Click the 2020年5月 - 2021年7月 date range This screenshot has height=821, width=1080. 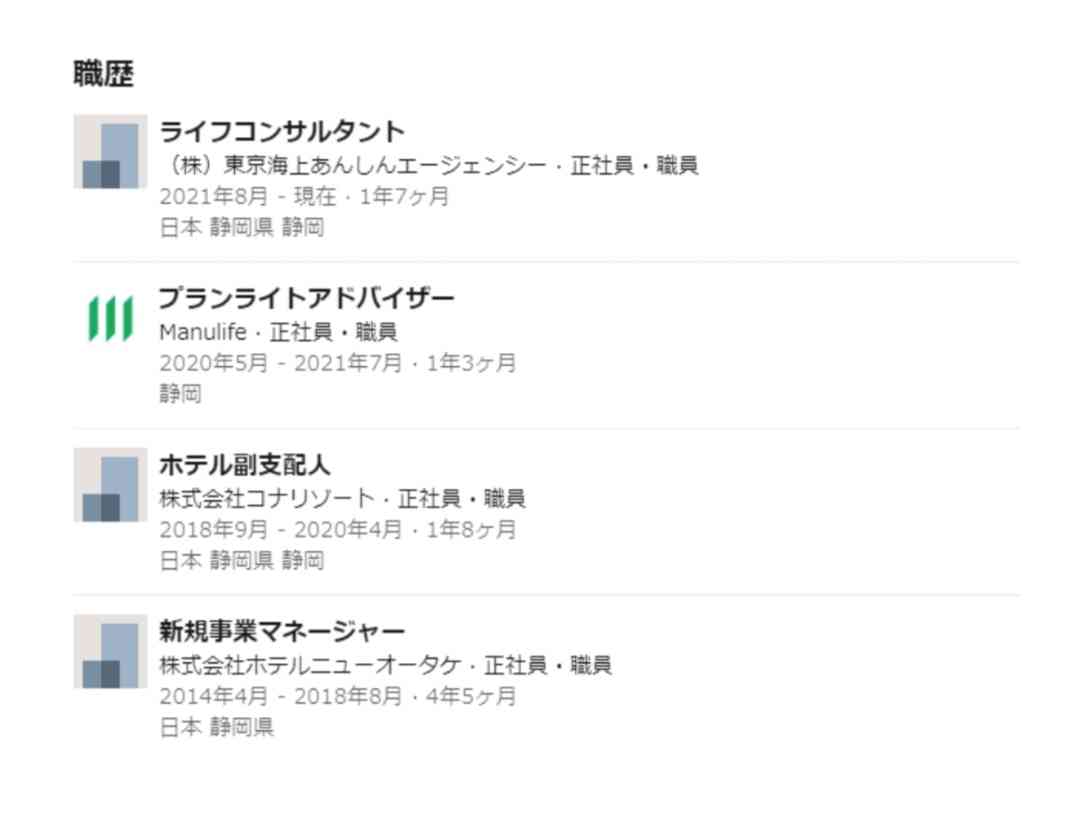click(280, 363)
